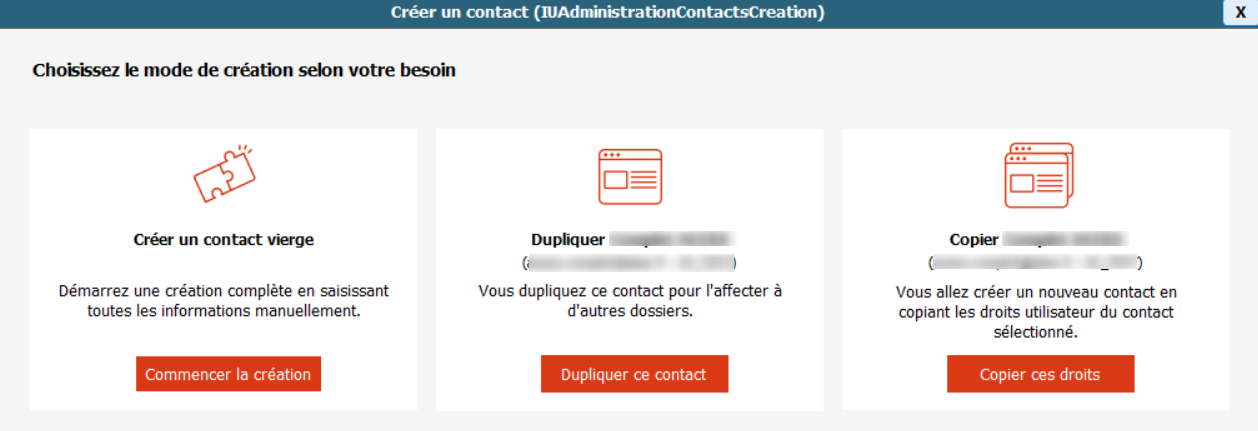The image size is (1258, 431).
Task: Click the blurred email under Copier heading
Action: pyautogui.click(x=1036, y=264)
